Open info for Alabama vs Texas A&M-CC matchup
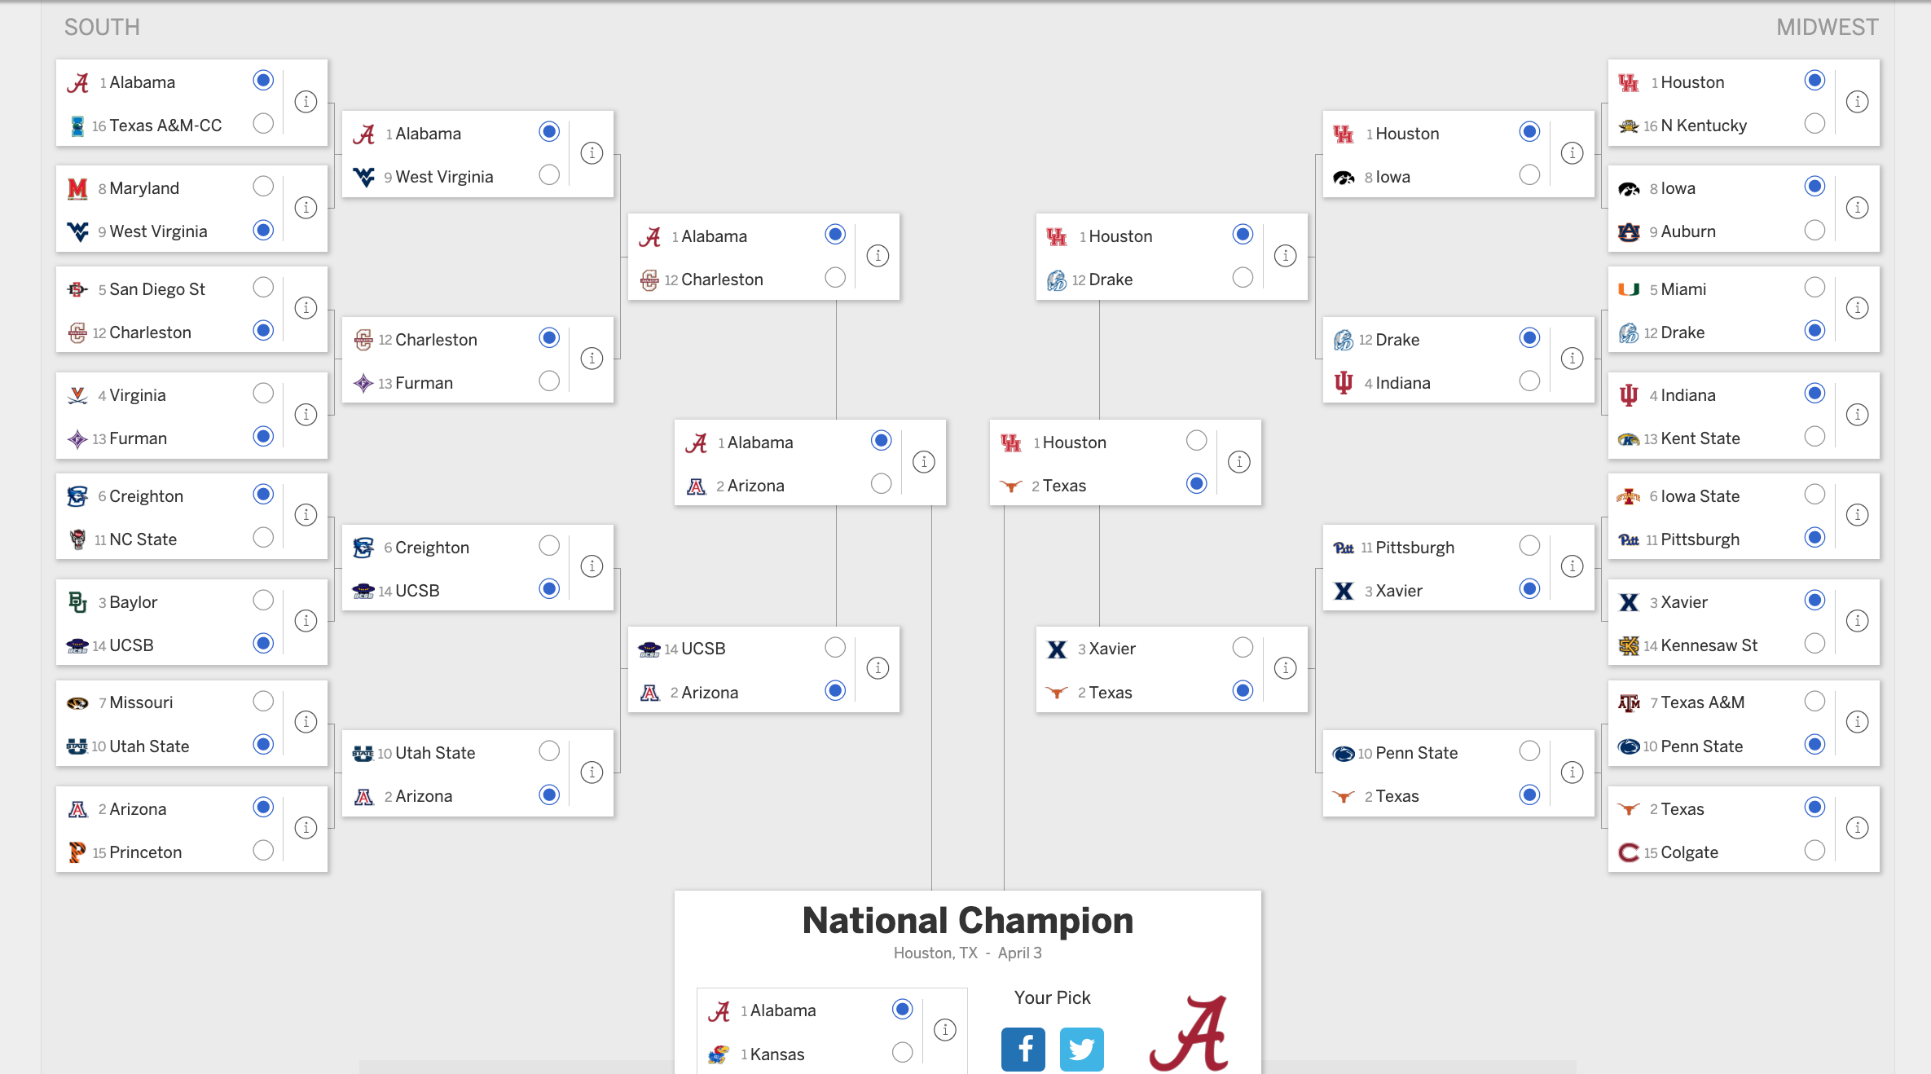Screen dimensions: 1931x1074 [306, 102]
